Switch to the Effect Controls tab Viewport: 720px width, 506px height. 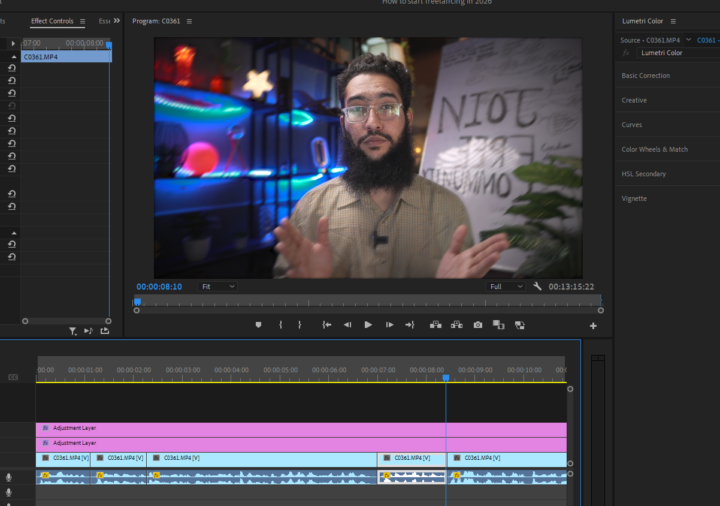coord(52,21)
